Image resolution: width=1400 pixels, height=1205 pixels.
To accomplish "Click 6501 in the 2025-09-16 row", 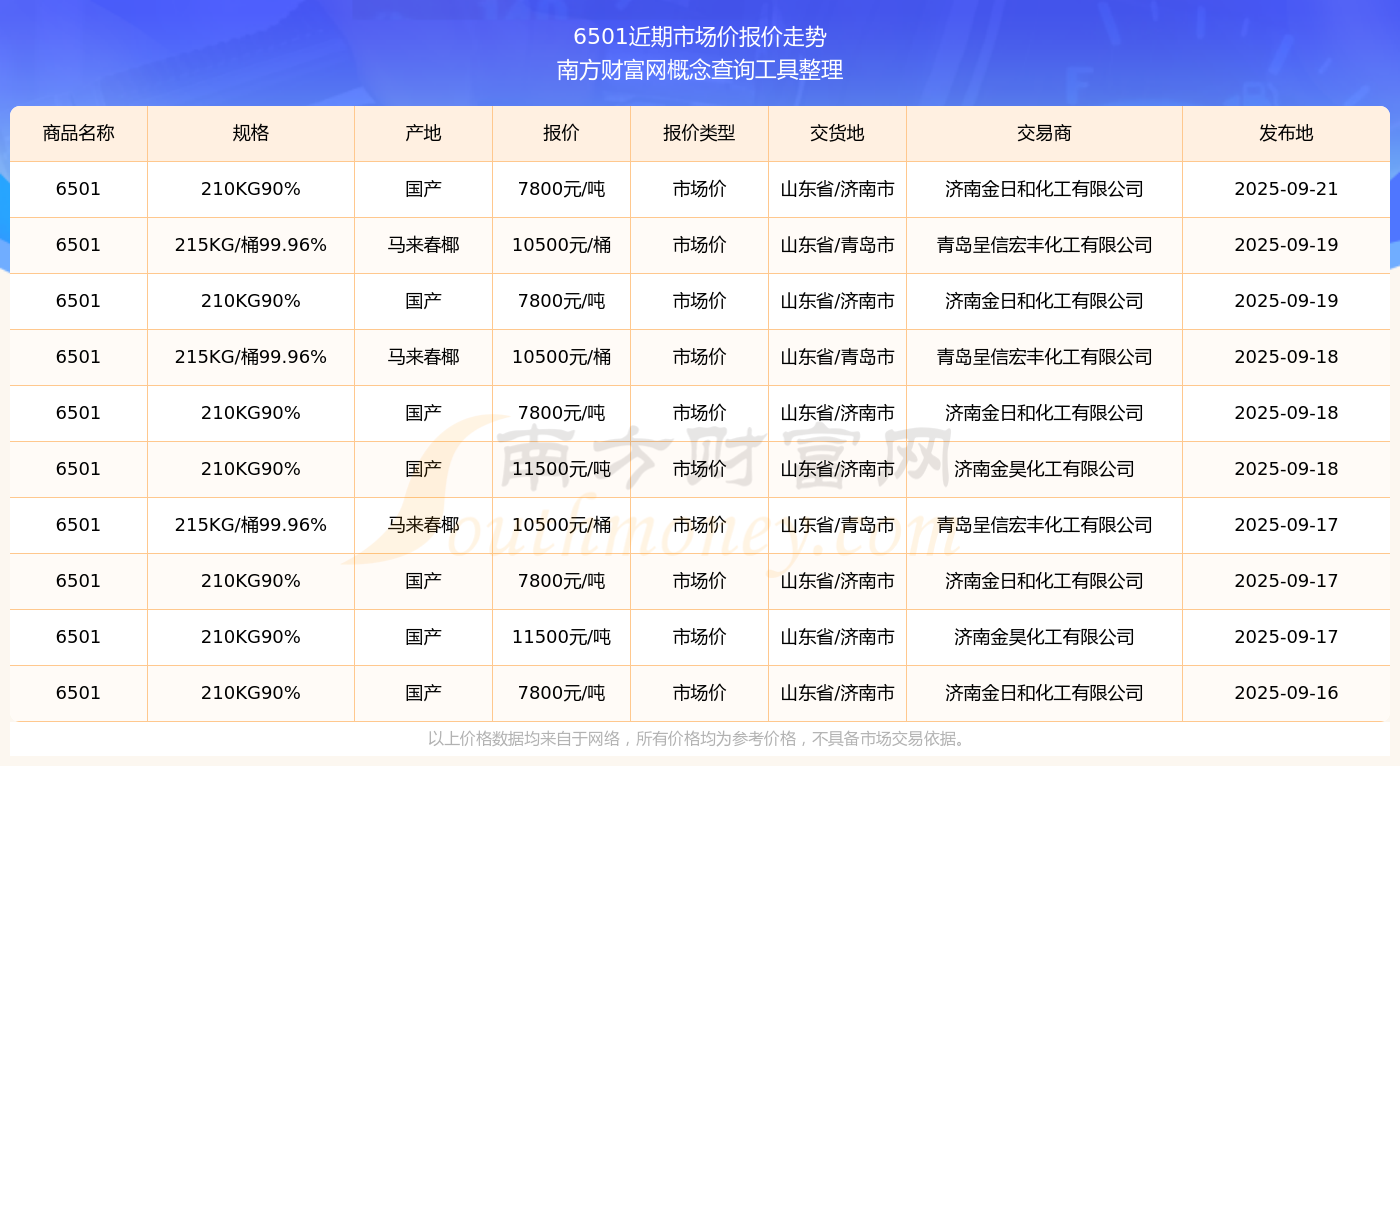I will pyautogui.click(x=78, y=693).
